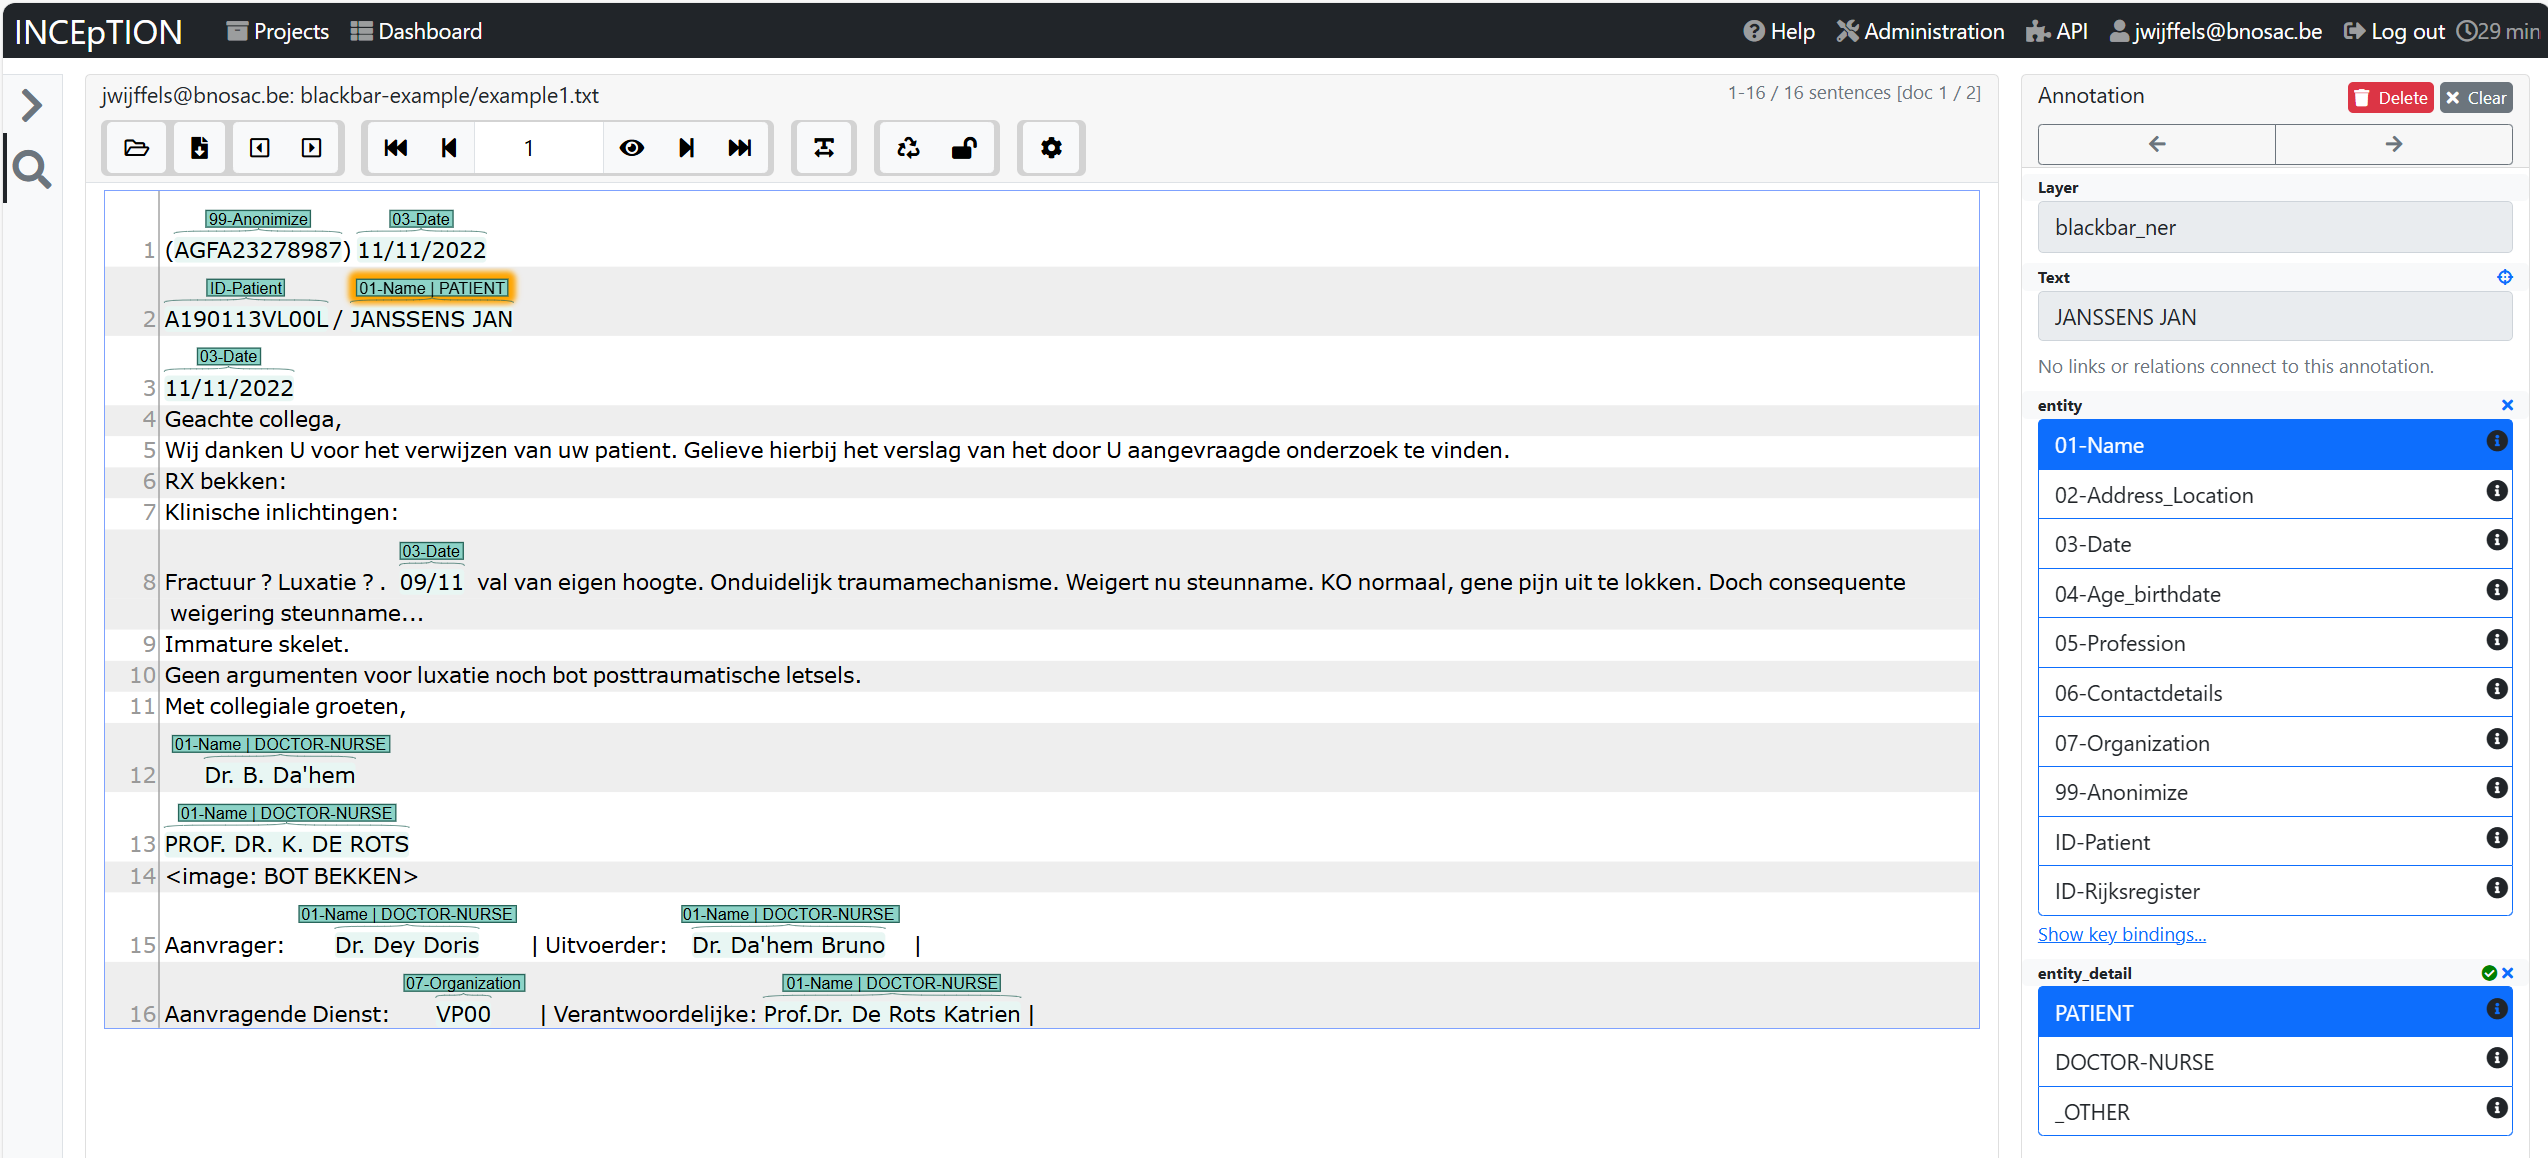Select 07-Organization entity option
Image resolution: width=2548 pixels, height=1158 pixels.
2275,743
